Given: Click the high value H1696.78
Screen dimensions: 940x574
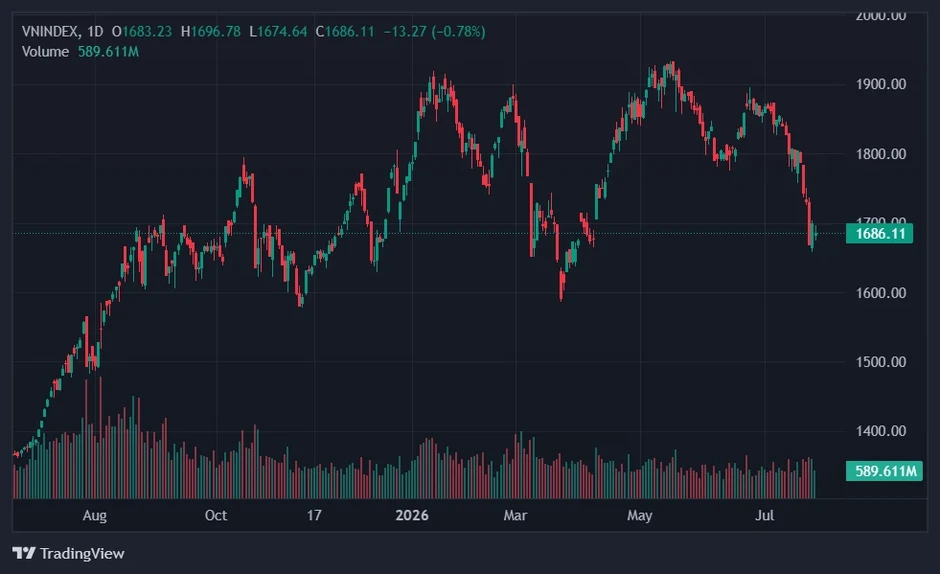Looking at the screenshot, I should pyautogui.click(x=211, y=31).
